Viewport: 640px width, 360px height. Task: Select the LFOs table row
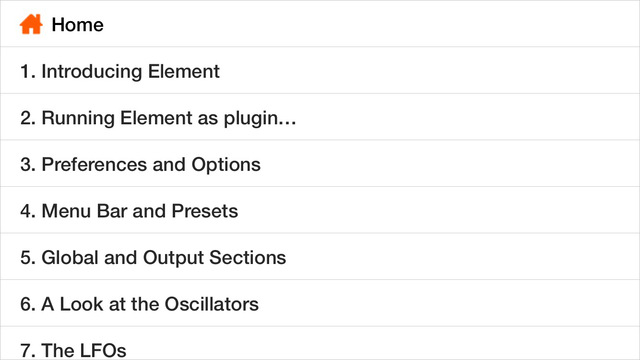click(x=320, y=343)
